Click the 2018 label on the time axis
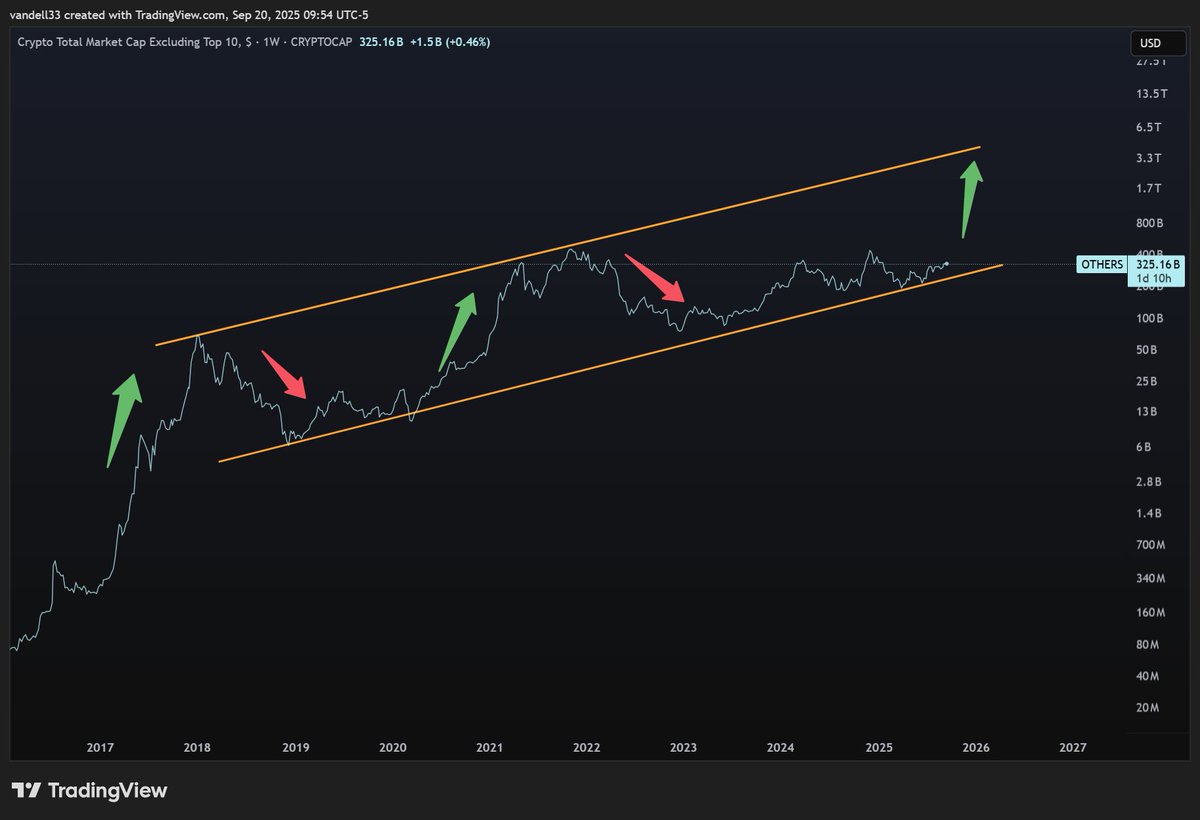Viewport: 1200px width, 820px height. pyautogui.click(x=198, y=748)
